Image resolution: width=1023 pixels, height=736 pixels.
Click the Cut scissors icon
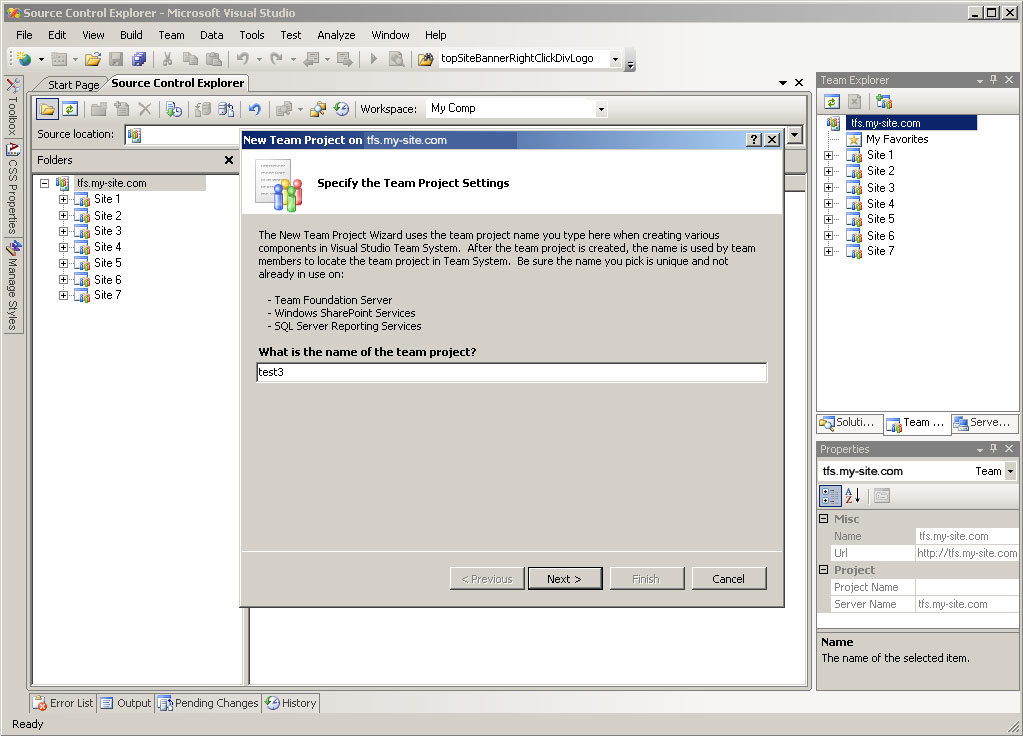(x=167, y=59)
